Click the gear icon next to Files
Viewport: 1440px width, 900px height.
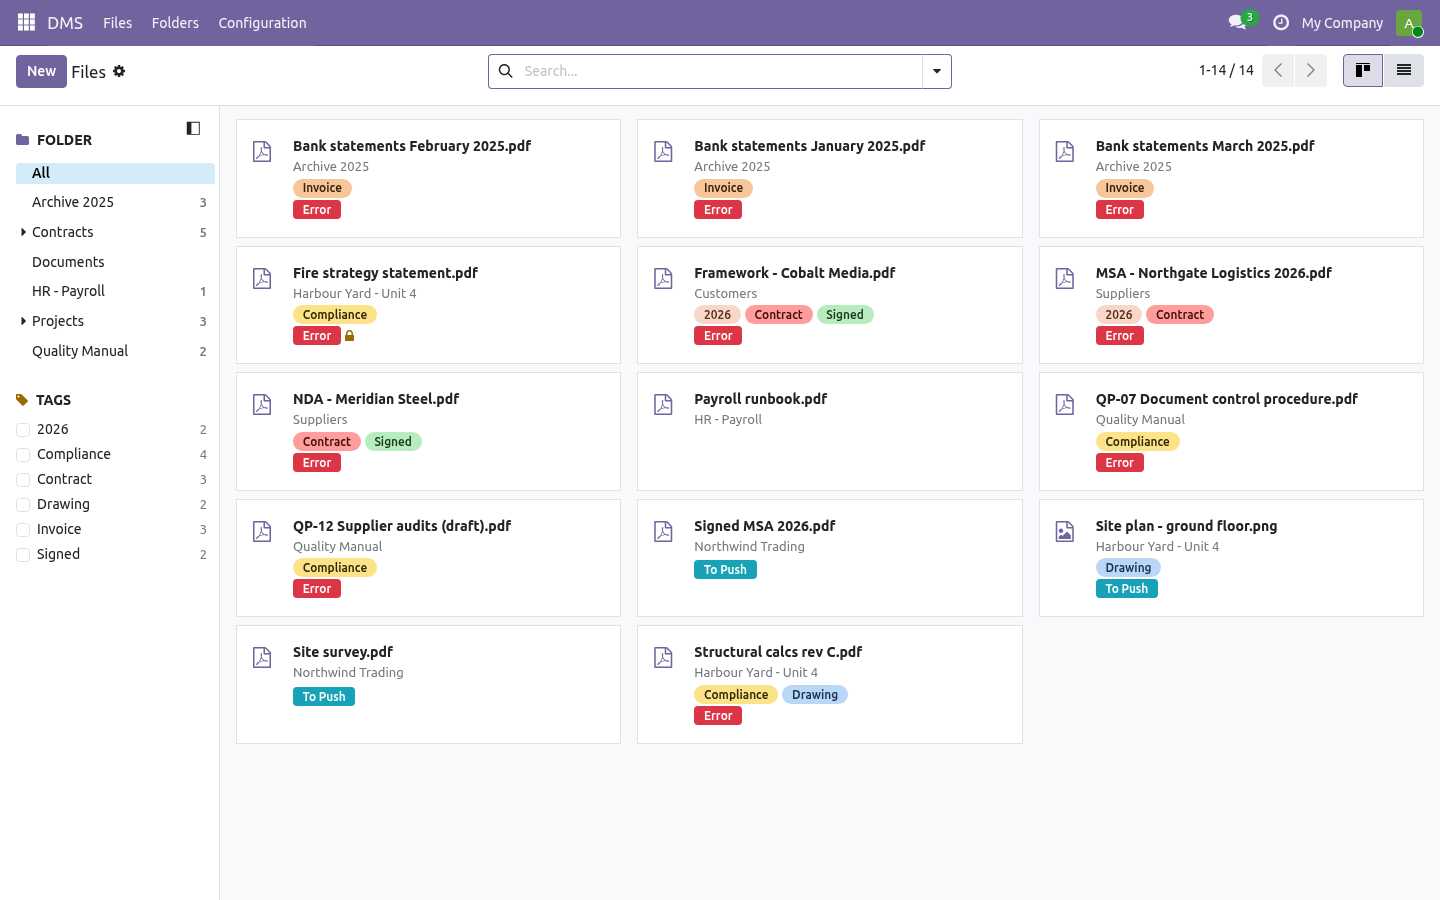119,71
